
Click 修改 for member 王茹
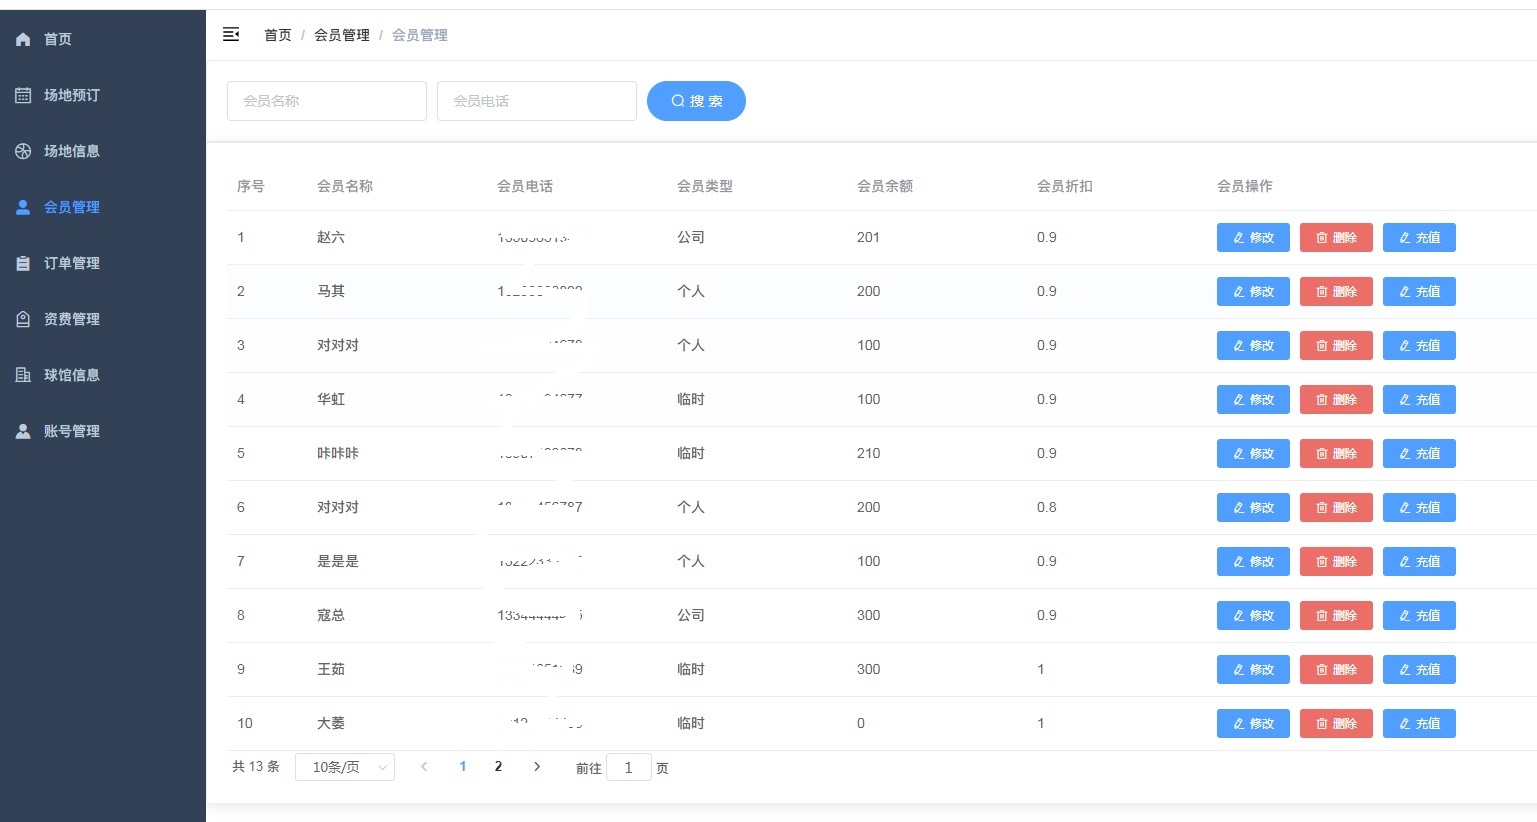coord(1253,669)
